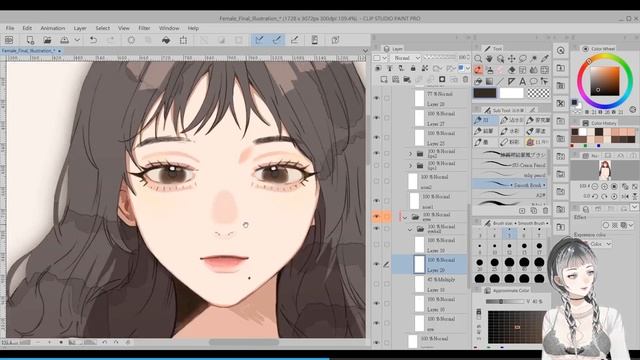Pick brush size 17 preset
The image size is (640, 360).
(539, 247)
